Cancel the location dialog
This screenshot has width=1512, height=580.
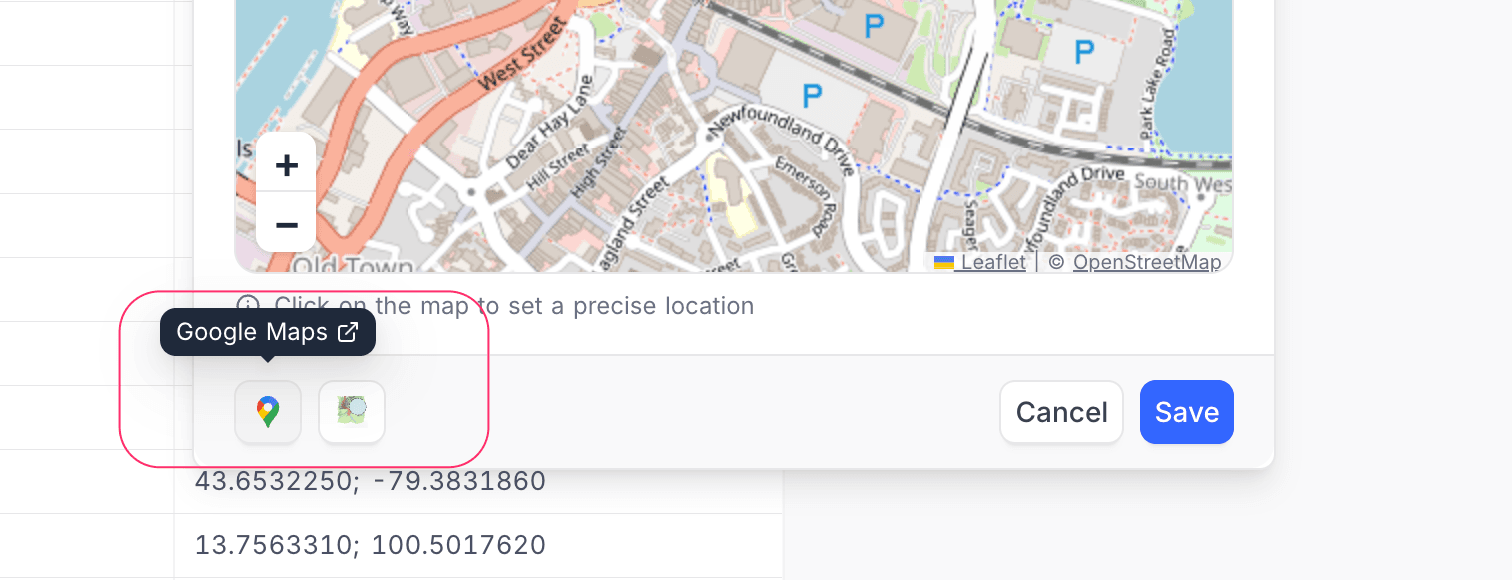[x=1061, y=412]
